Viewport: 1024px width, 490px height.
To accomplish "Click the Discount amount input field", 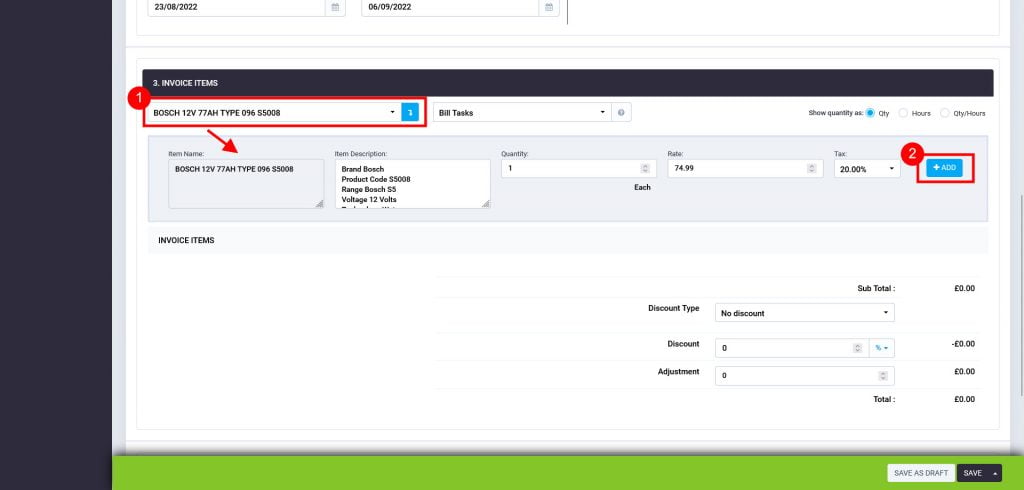I will click(x=792, y=348).
